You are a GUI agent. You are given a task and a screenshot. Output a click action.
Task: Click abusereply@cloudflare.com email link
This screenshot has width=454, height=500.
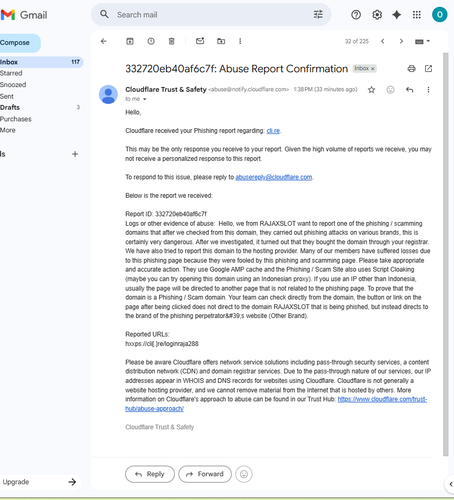(x=274, y=177)
